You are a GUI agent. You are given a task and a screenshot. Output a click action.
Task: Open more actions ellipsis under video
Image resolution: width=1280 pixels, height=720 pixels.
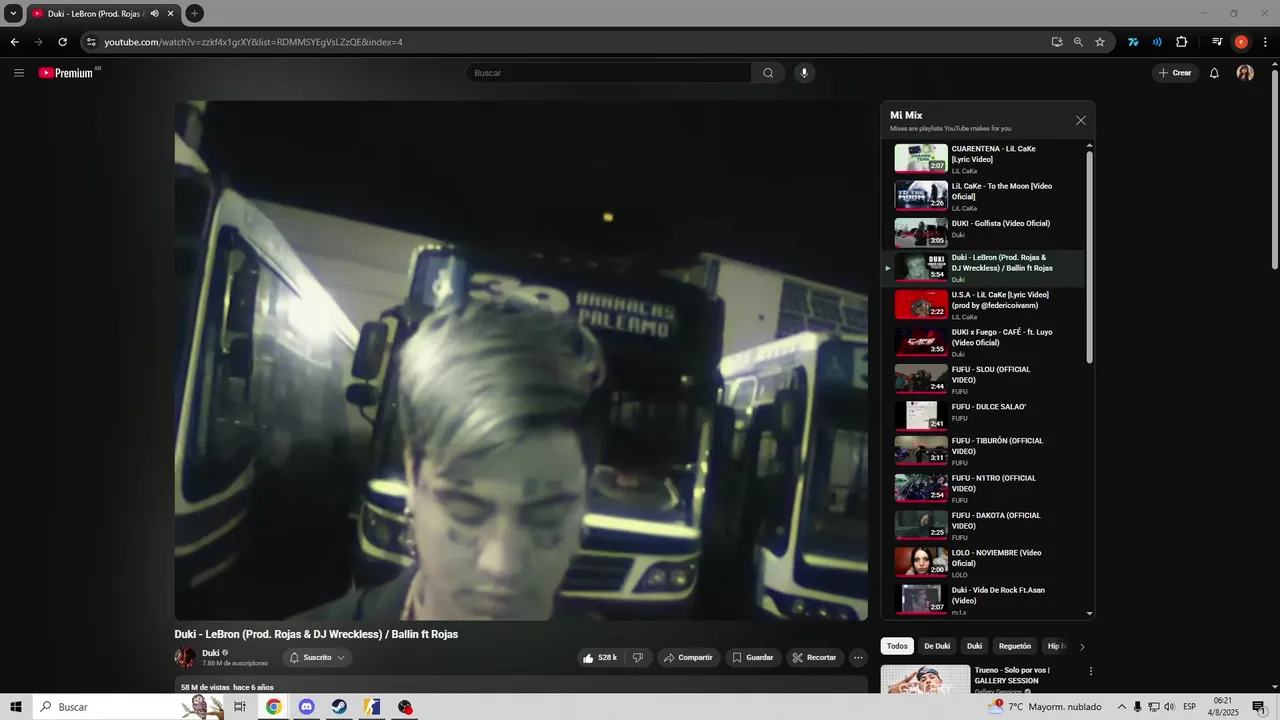[858, 658]
